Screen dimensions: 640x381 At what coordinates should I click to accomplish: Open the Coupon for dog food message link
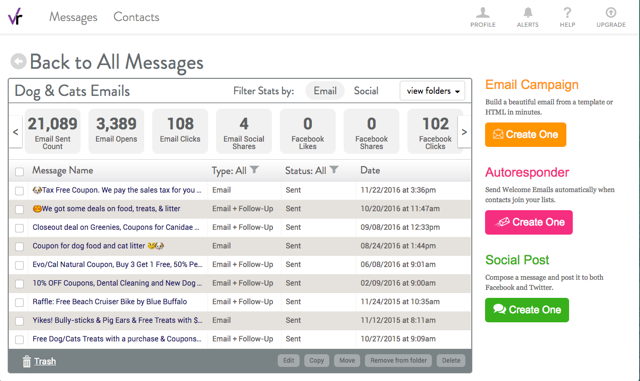point(98,246)
